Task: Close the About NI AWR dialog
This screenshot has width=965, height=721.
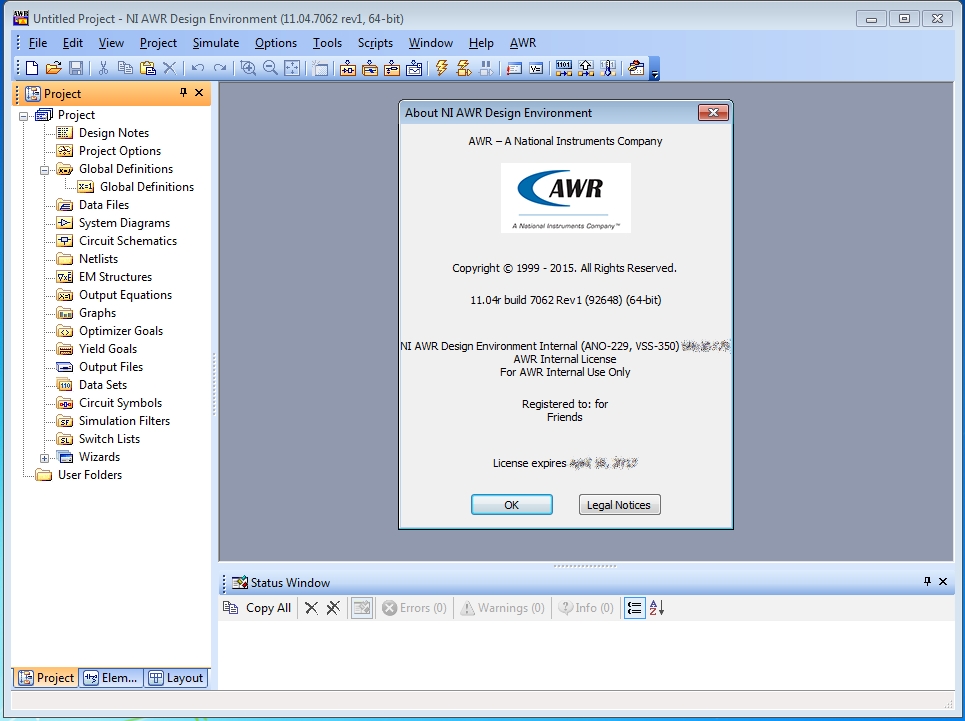Action: [x=713, y=113]
